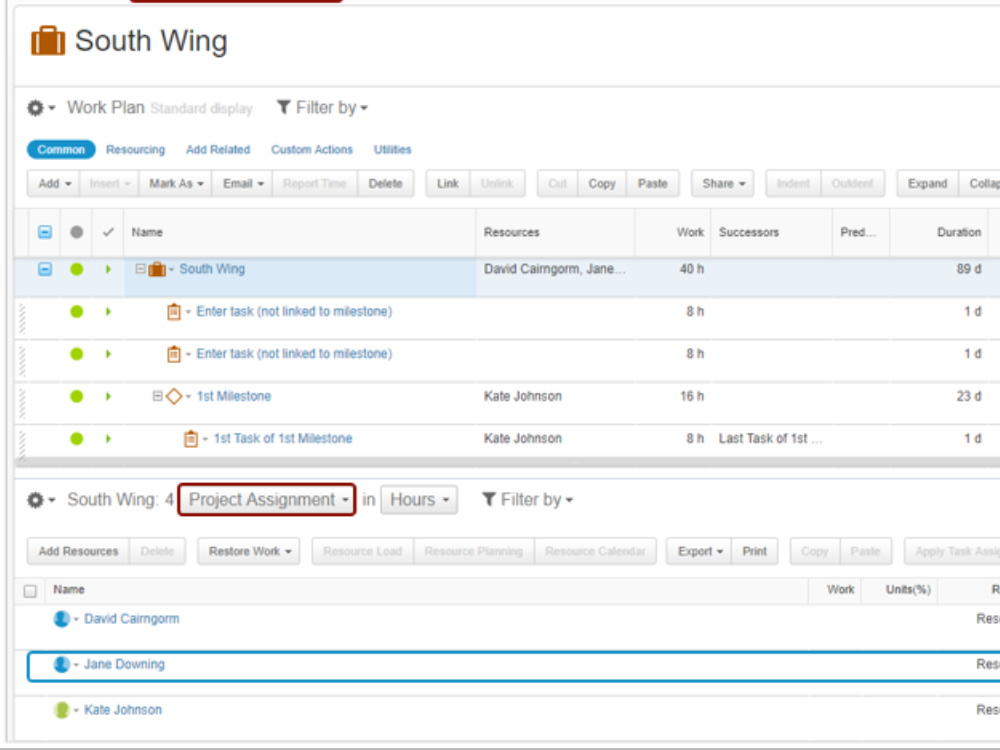Collapse the South Wing tree node

point(140,269)
